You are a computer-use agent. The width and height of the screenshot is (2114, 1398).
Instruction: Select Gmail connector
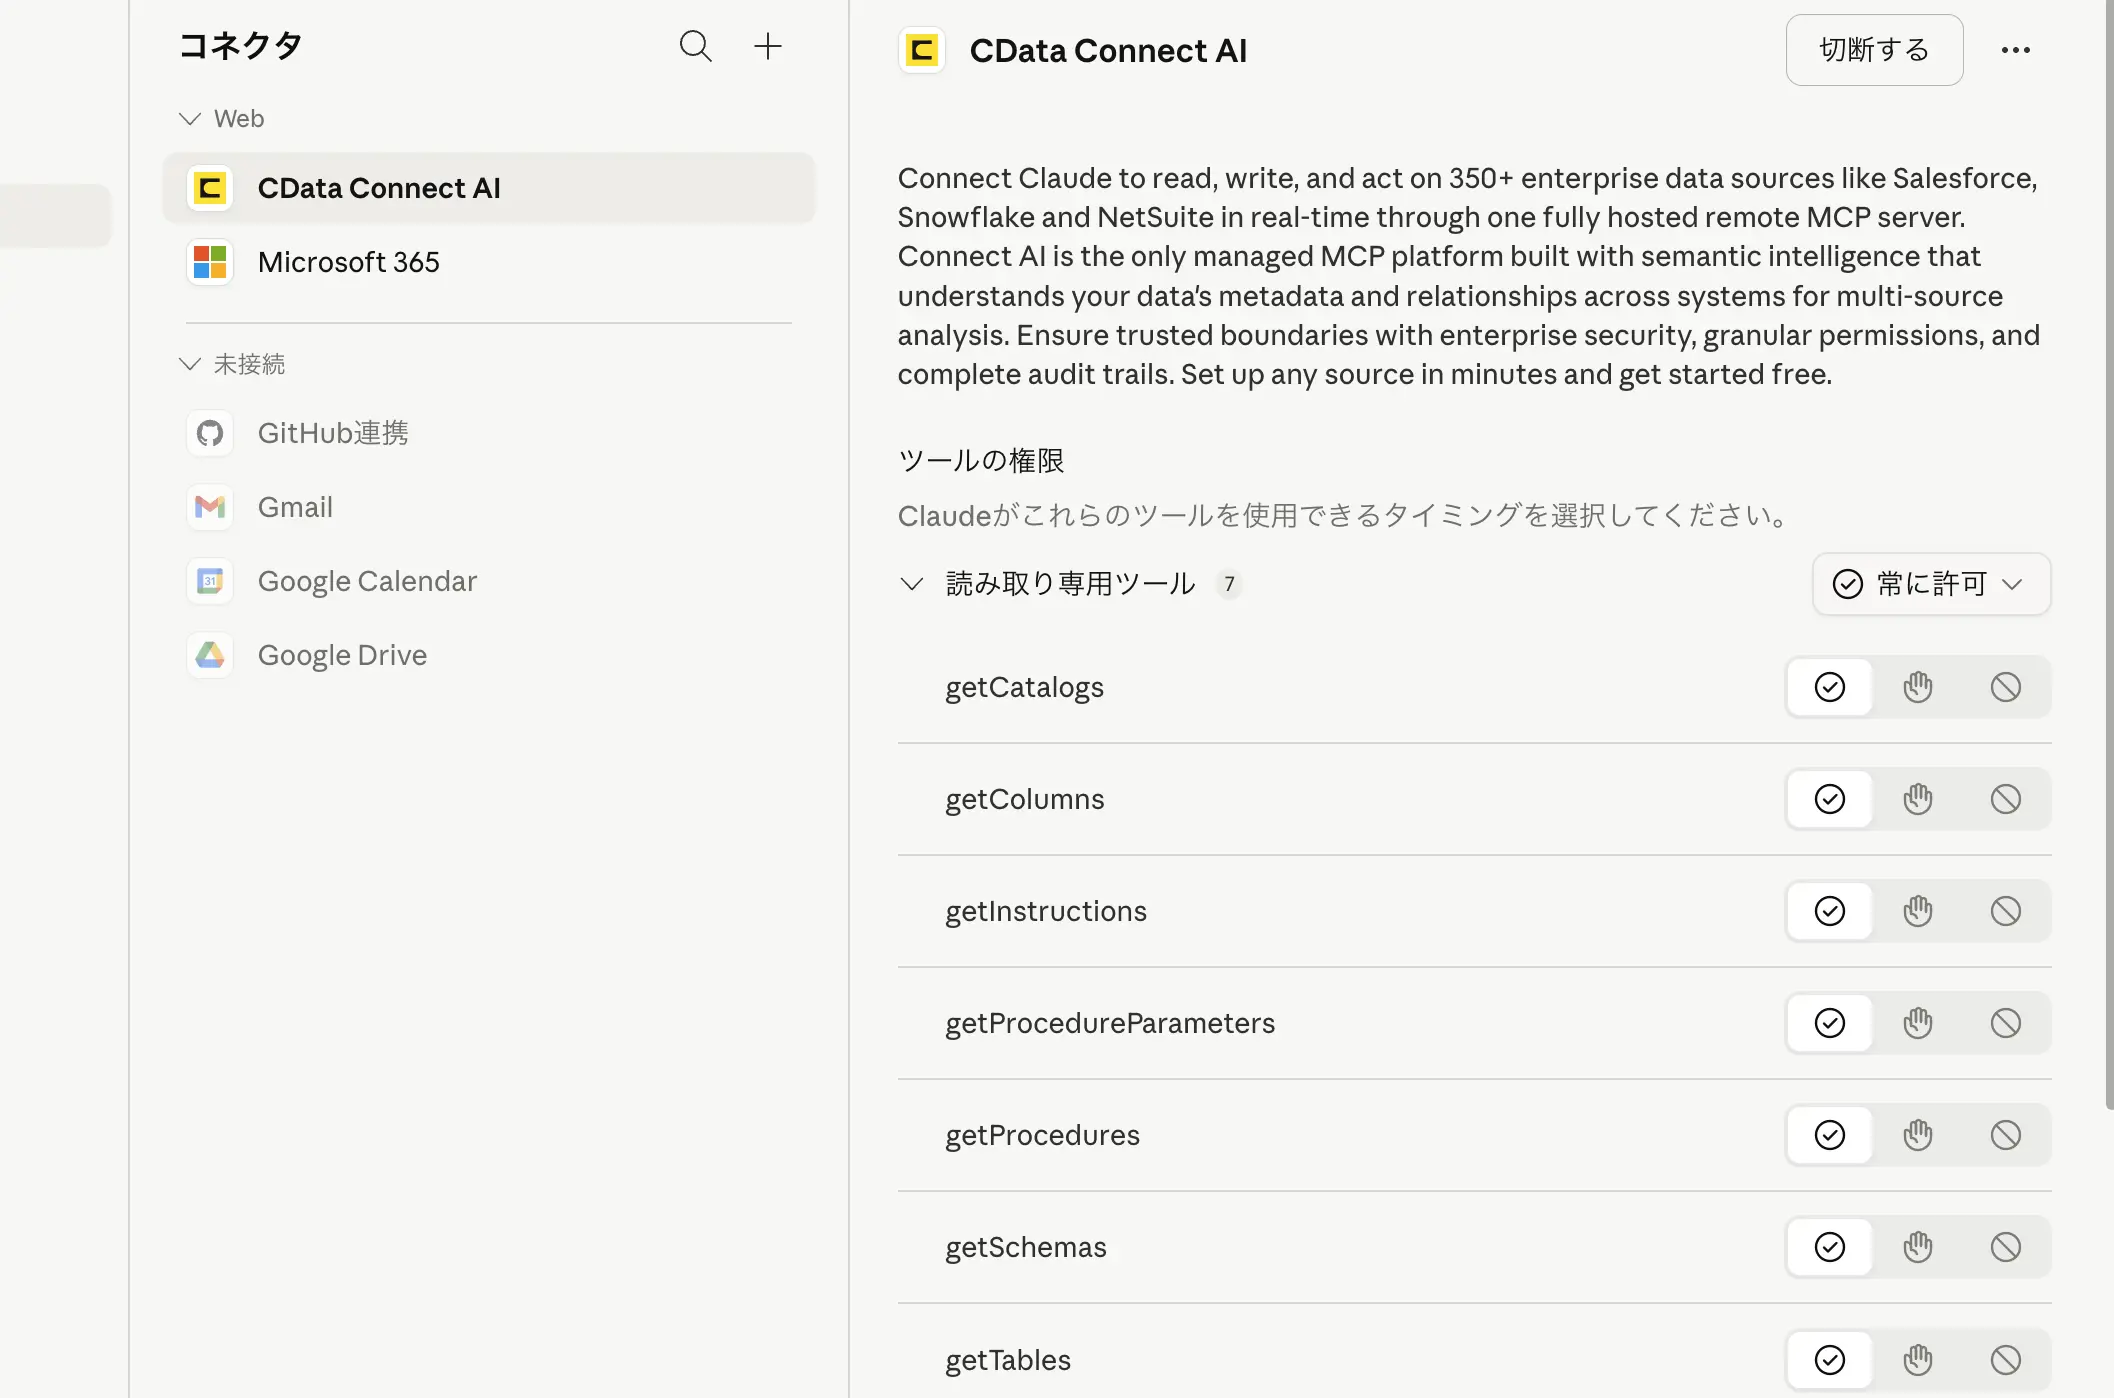tap(489, 507)
